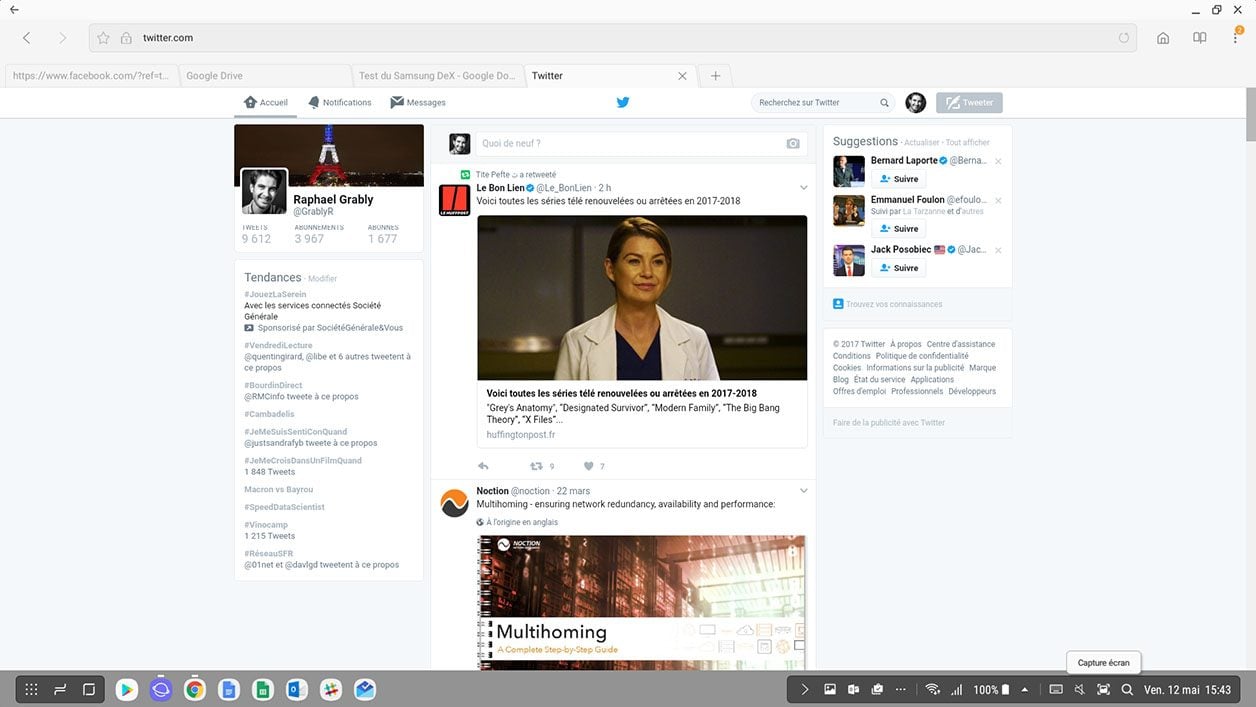
Task: Open Trouvez vos connaissances link
Action: click(x=894, y=304)
